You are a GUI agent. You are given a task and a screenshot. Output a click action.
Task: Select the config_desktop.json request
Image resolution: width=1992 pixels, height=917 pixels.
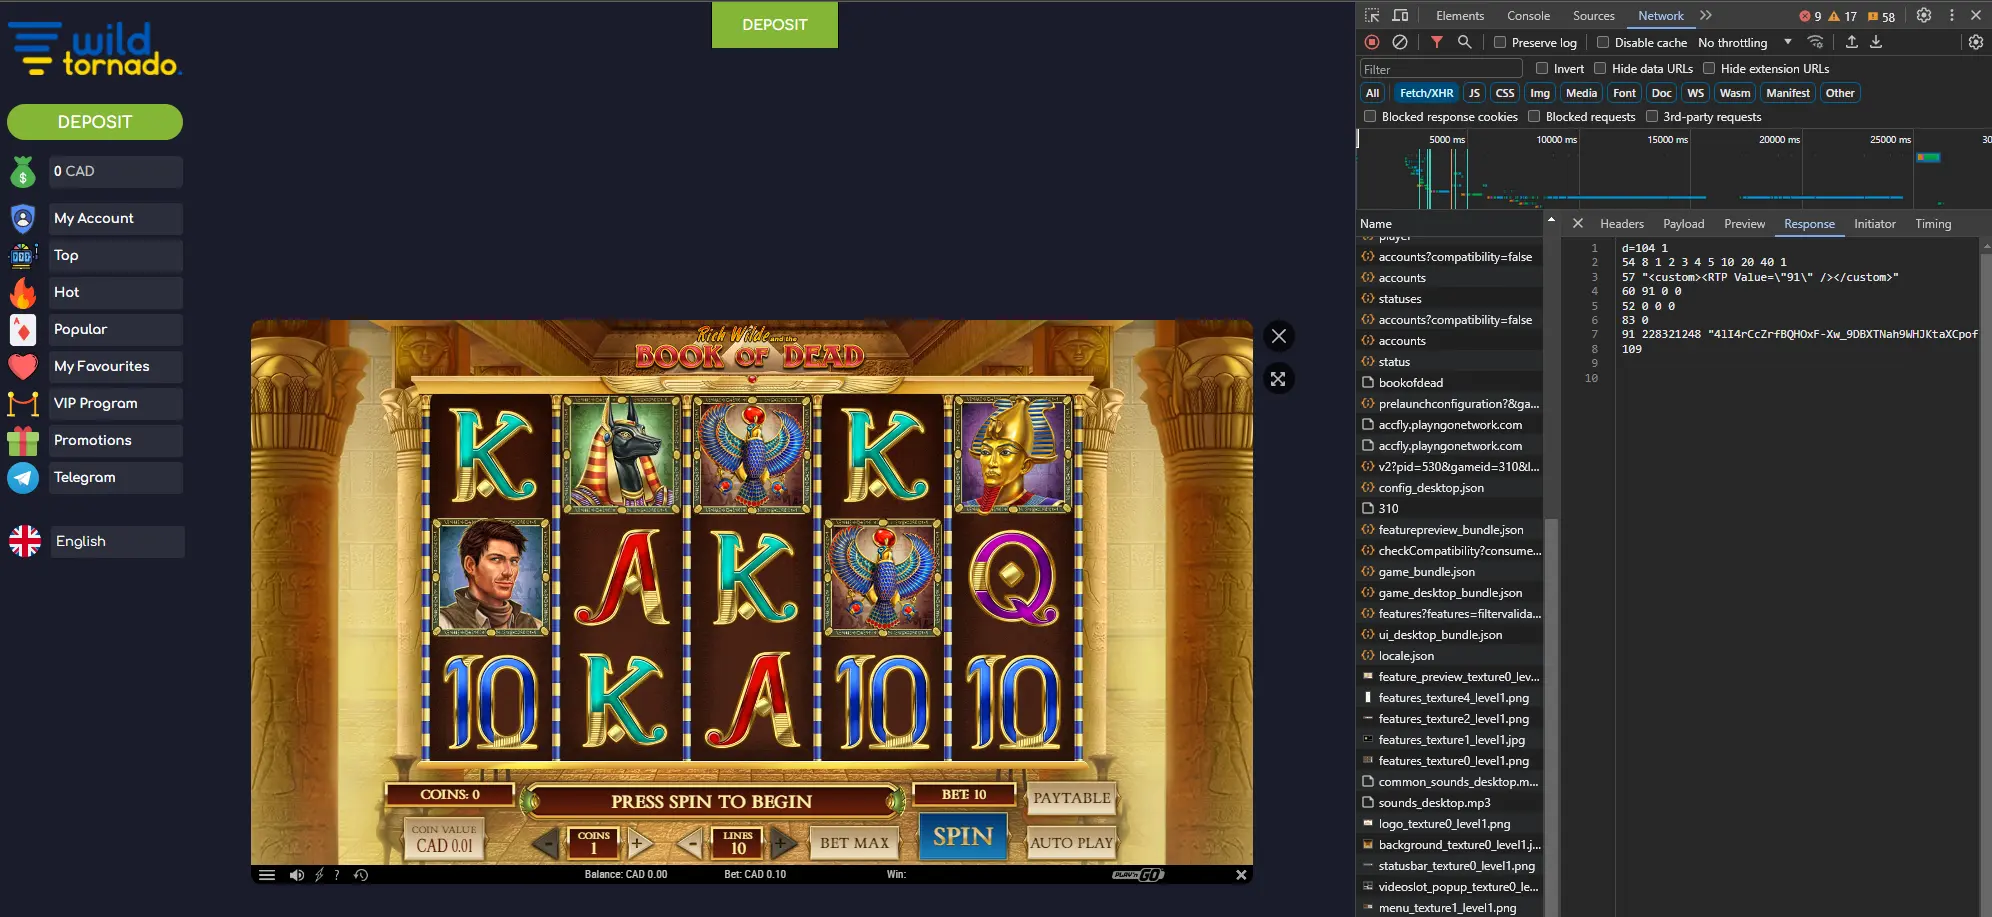point(1450,488)
